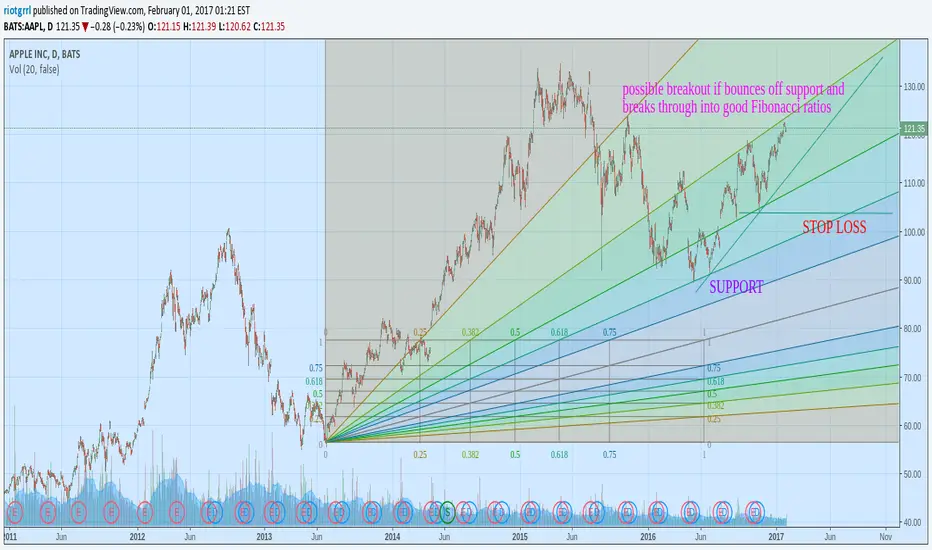Click the C:121.35 close value in header
Screen dimensions: 932x550
pos(269,27)
